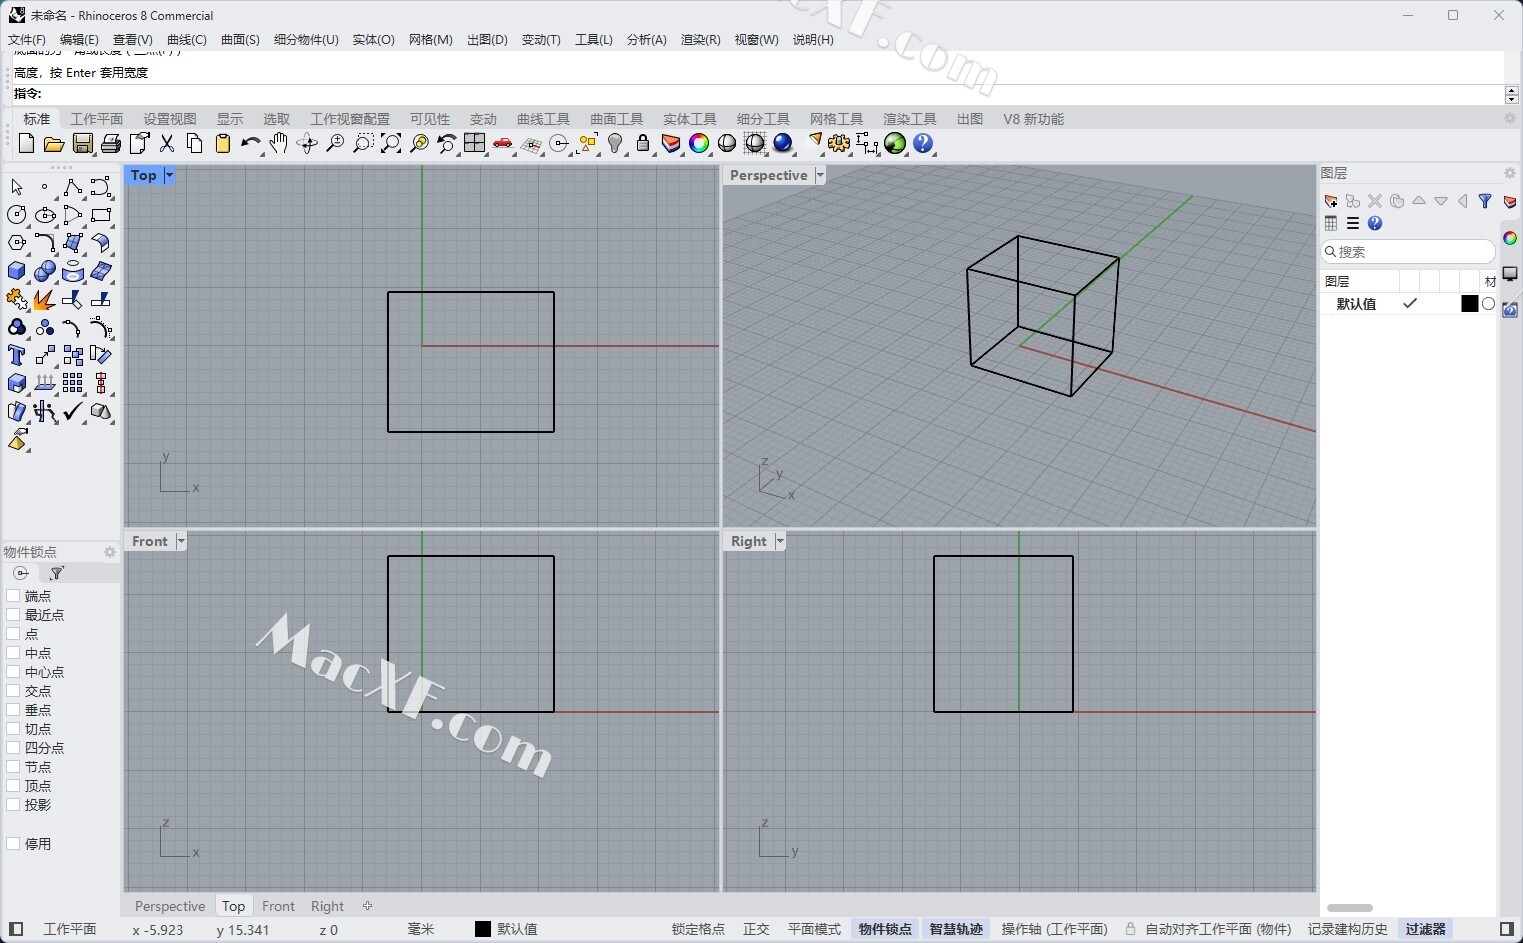The height and width of the screenshot is (943, 1523).
Task: Click the Explode icon in the sidebar
Action: coord(45,299)
